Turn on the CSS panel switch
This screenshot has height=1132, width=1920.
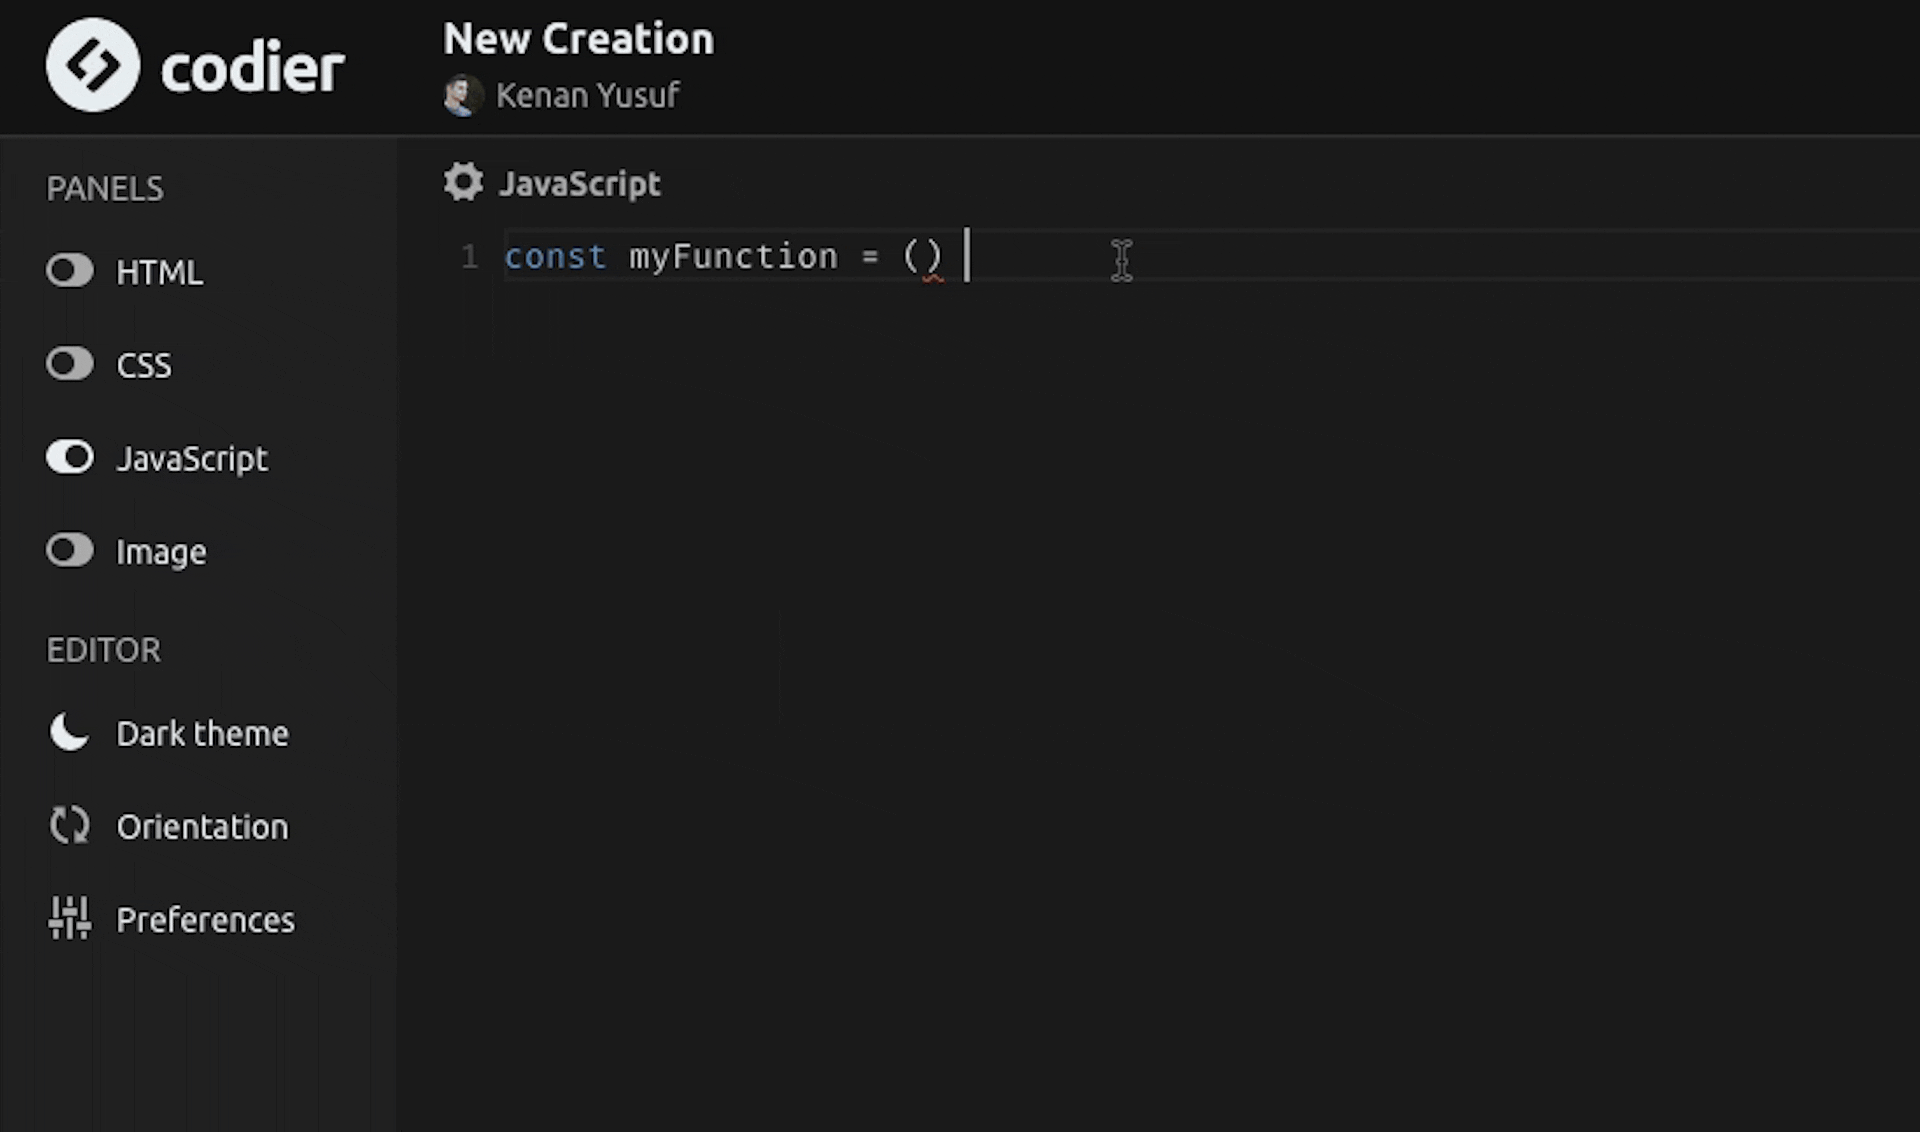click(69, 364)
